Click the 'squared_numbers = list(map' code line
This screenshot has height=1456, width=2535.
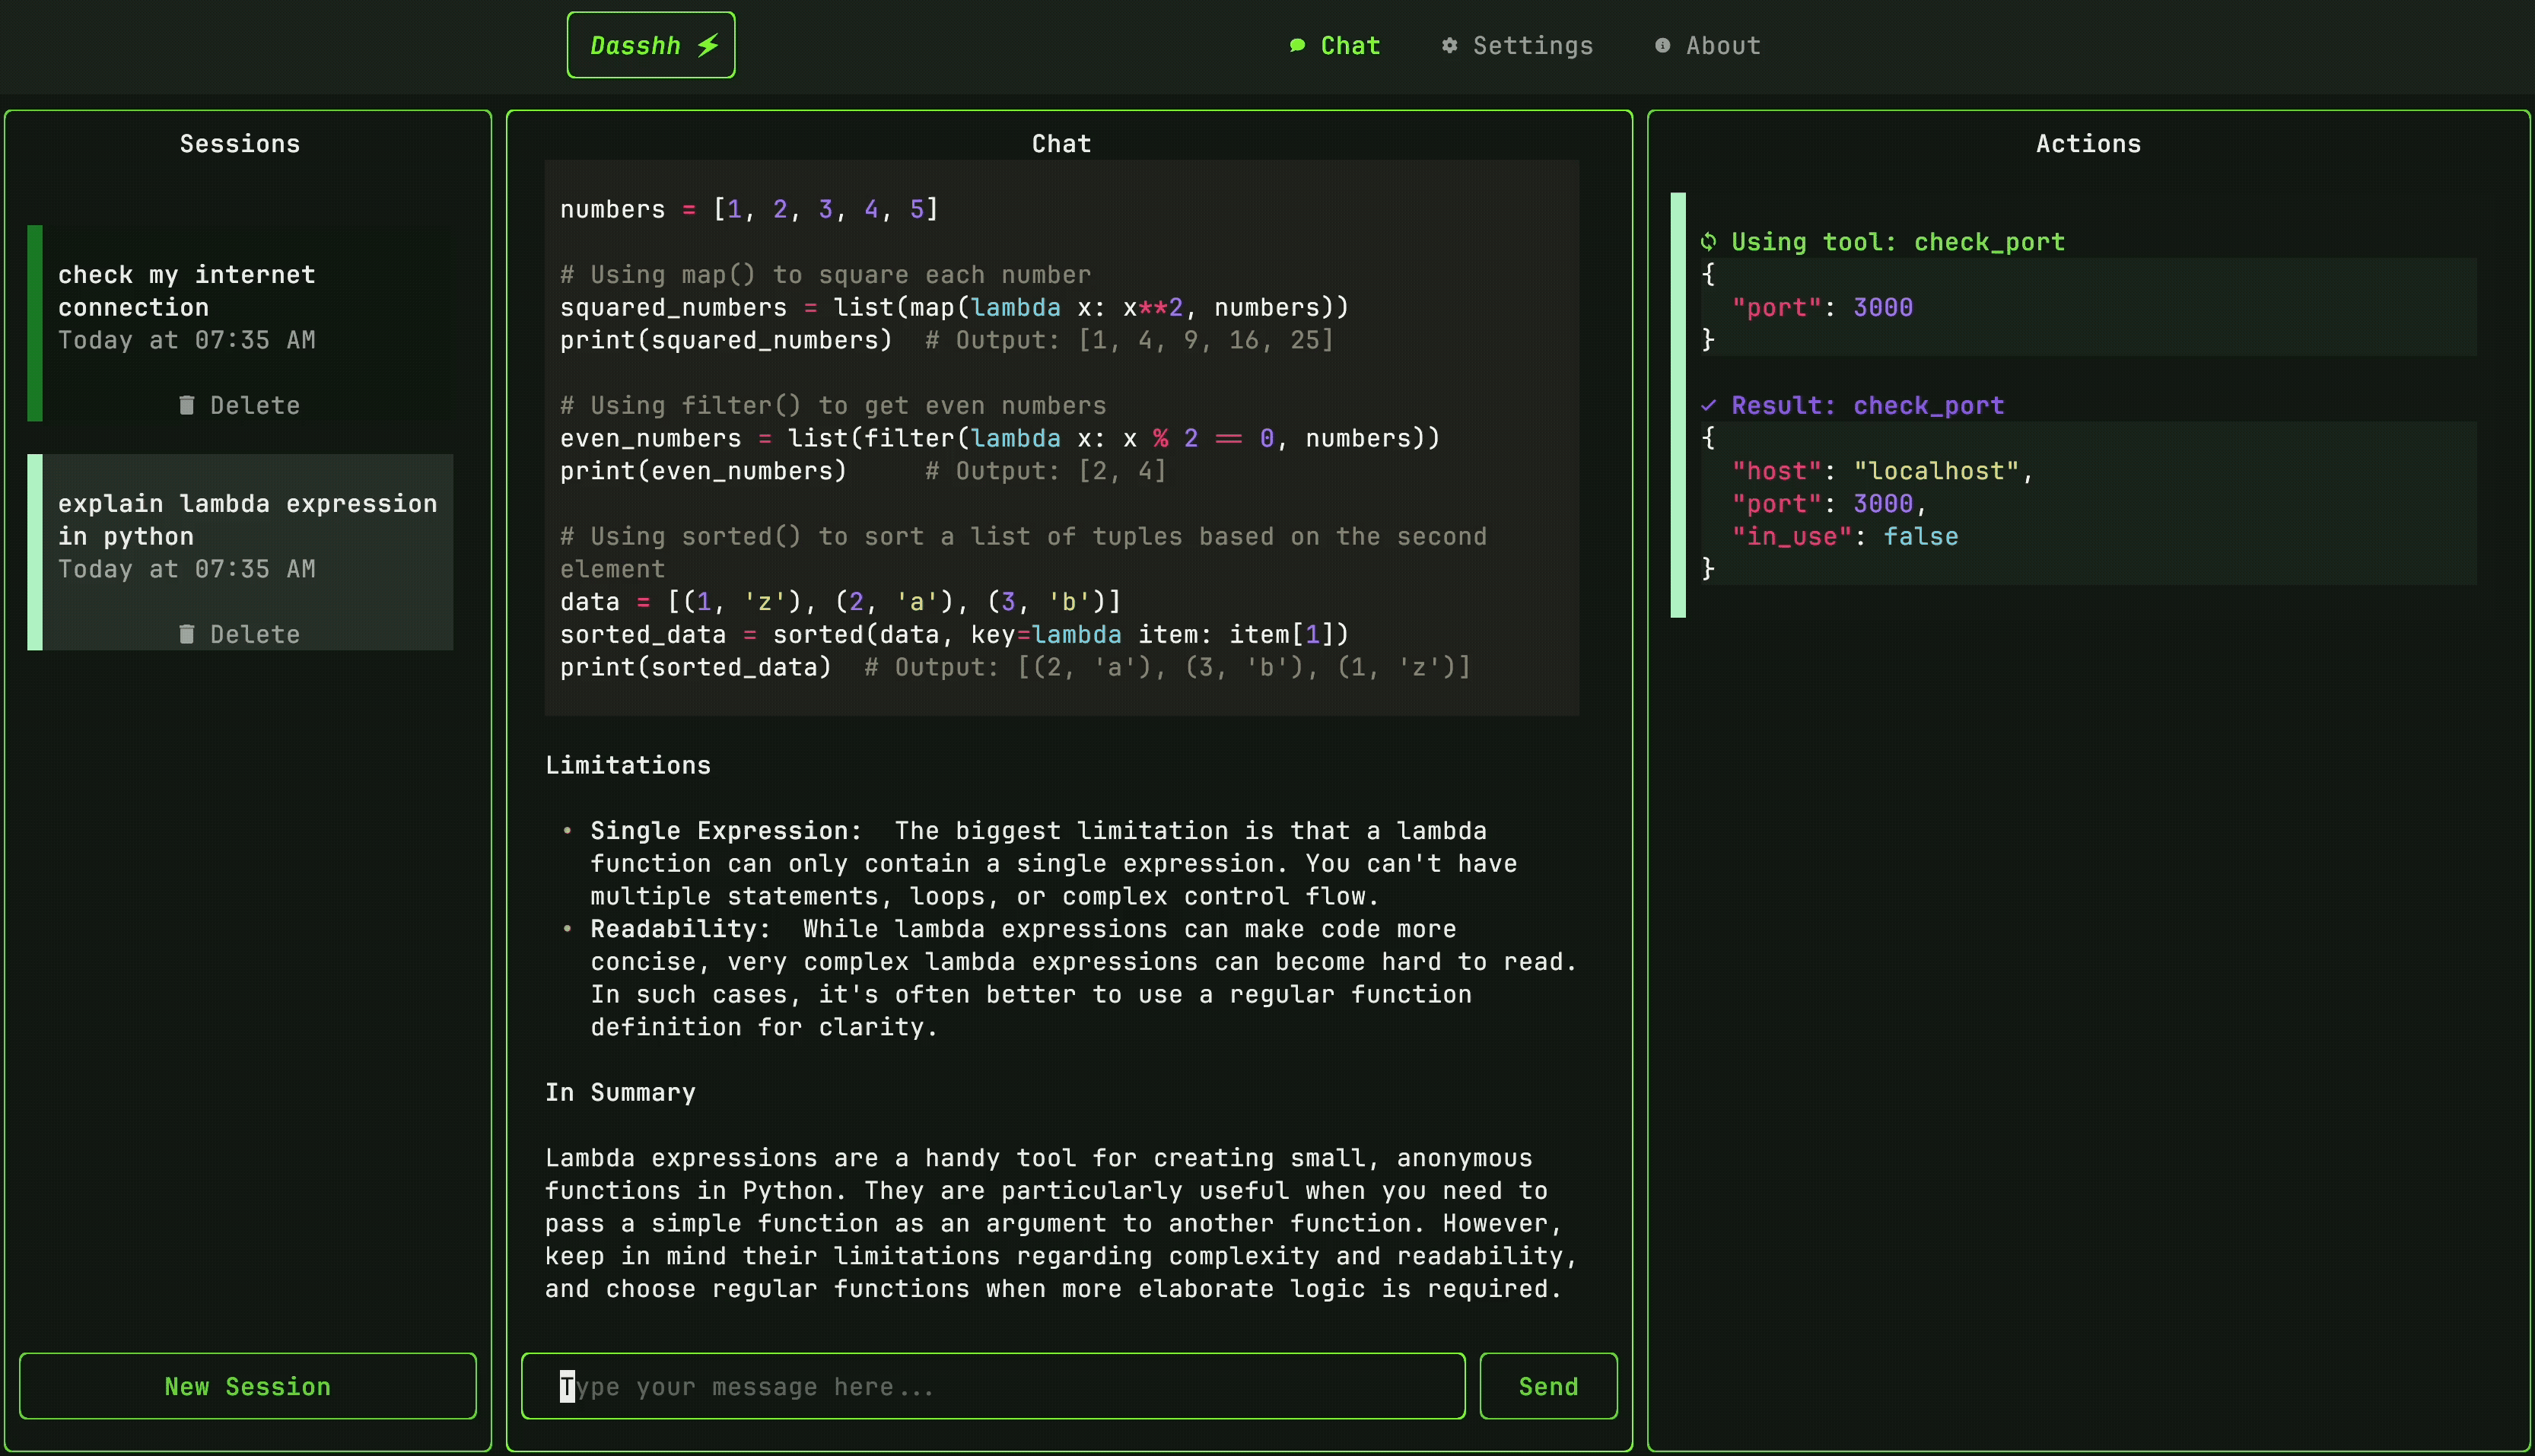(x=954, y=307)
